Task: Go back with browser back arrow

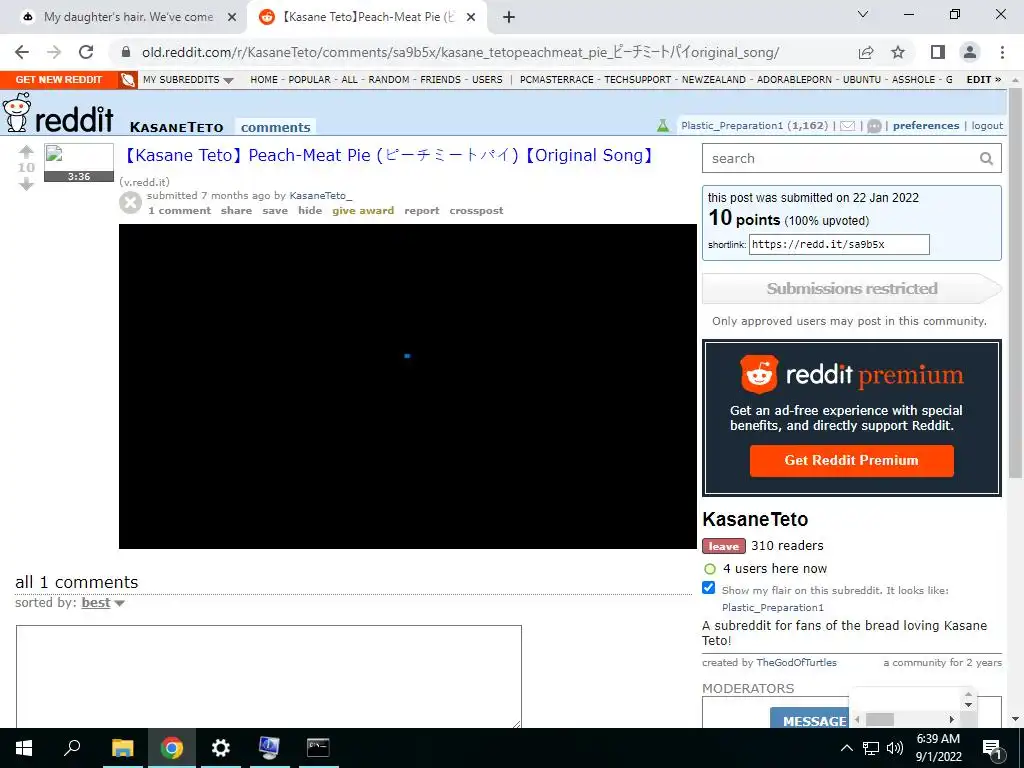Action: 22,52
